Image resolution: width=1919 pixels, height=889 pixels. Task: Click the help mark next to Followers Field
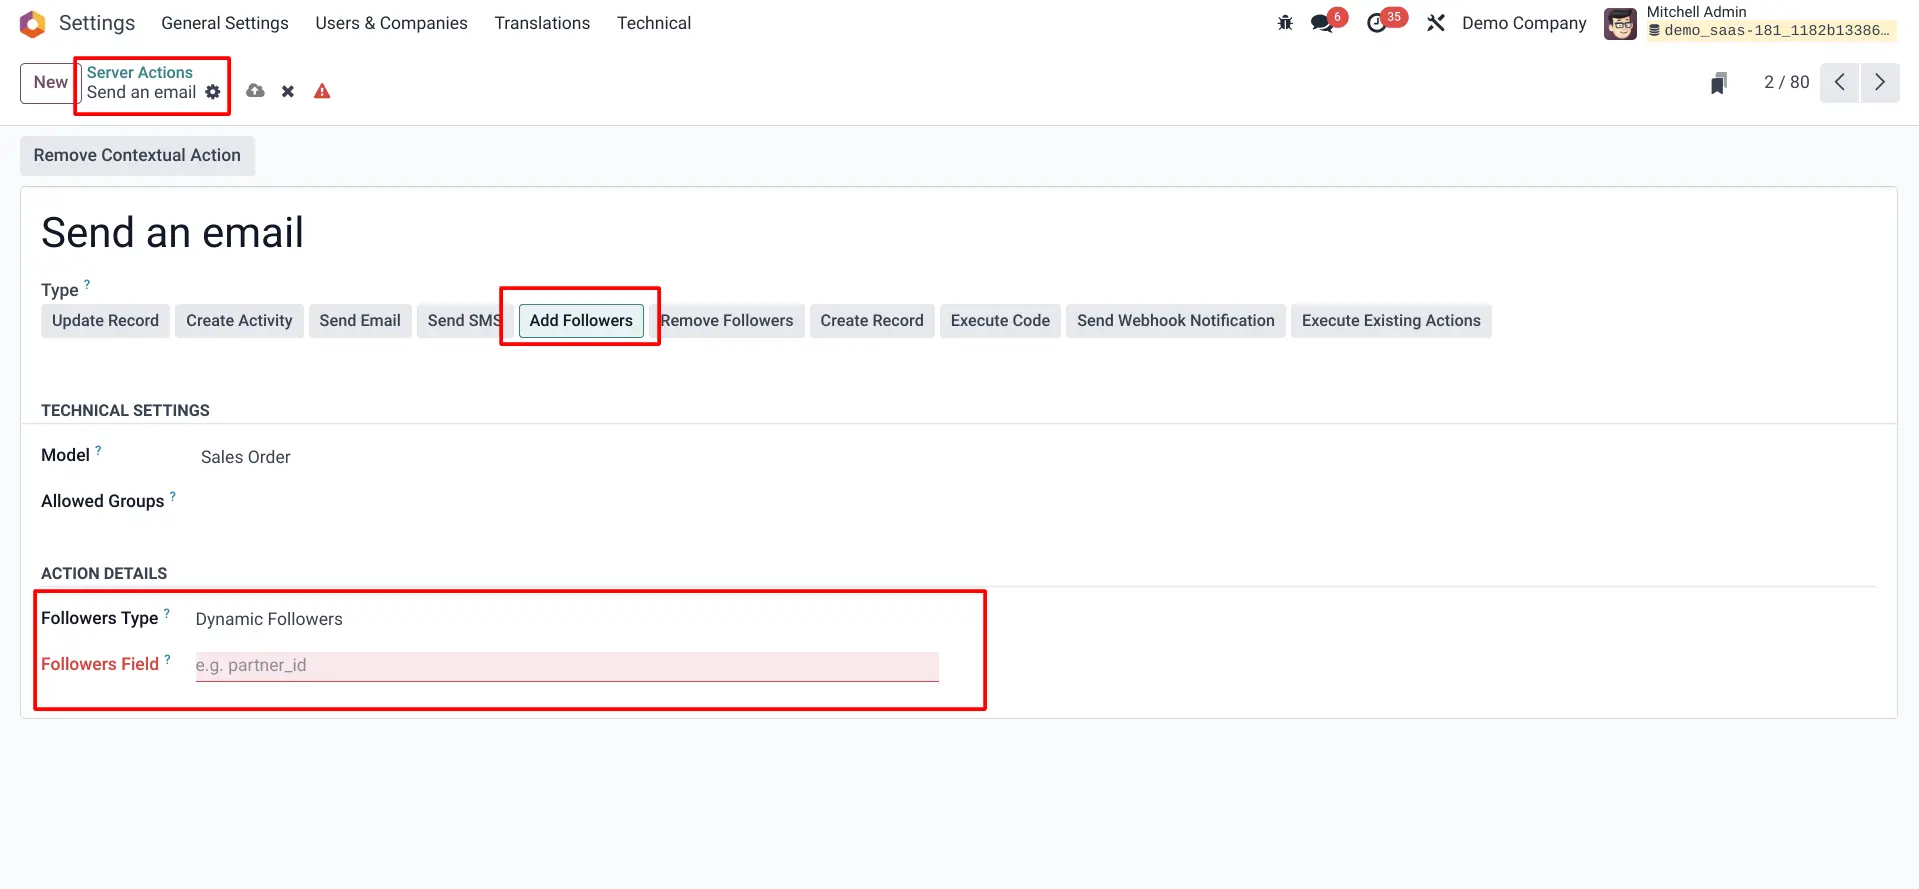[168, 660]
